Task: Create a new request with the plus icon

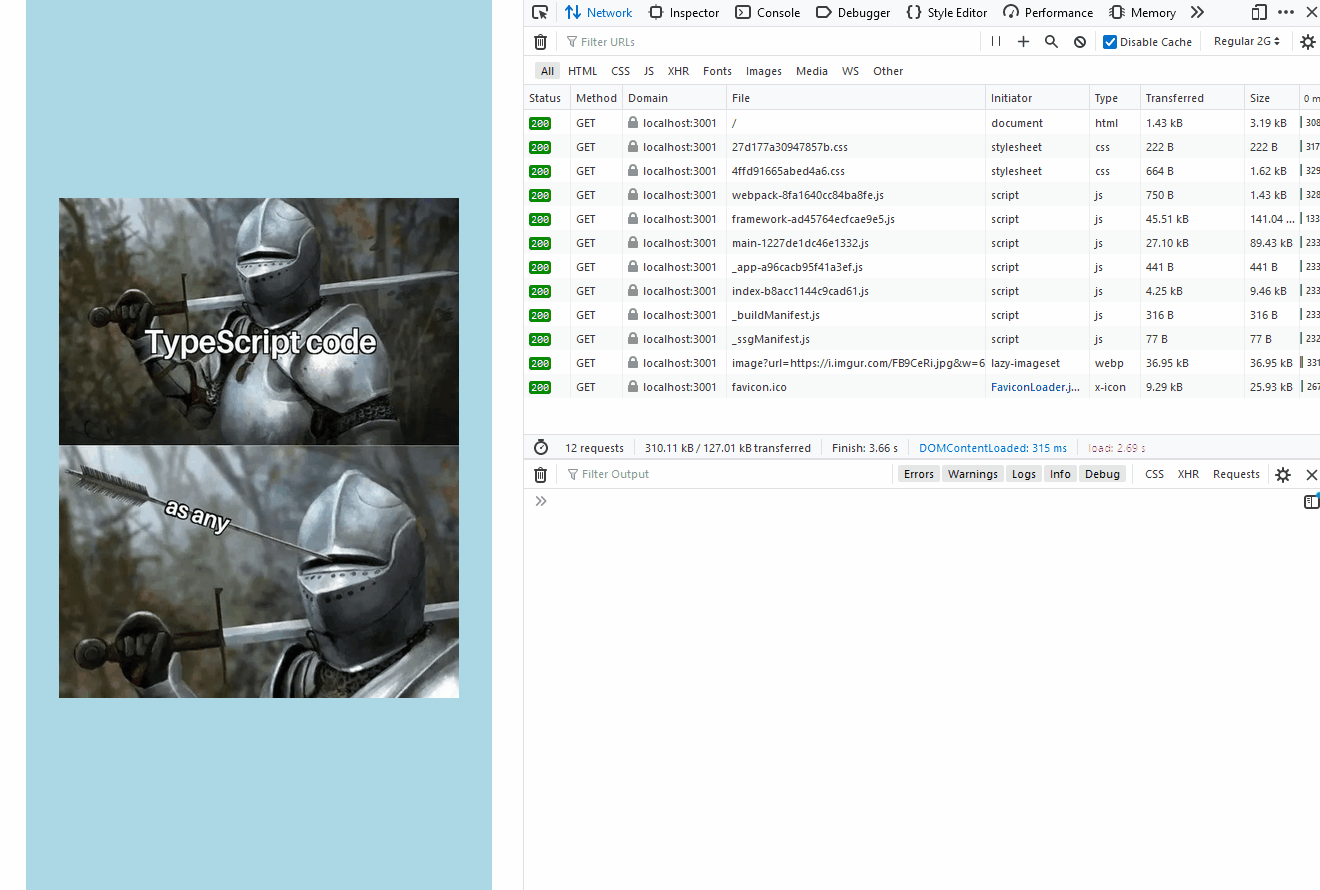Action: point(1023,41)
